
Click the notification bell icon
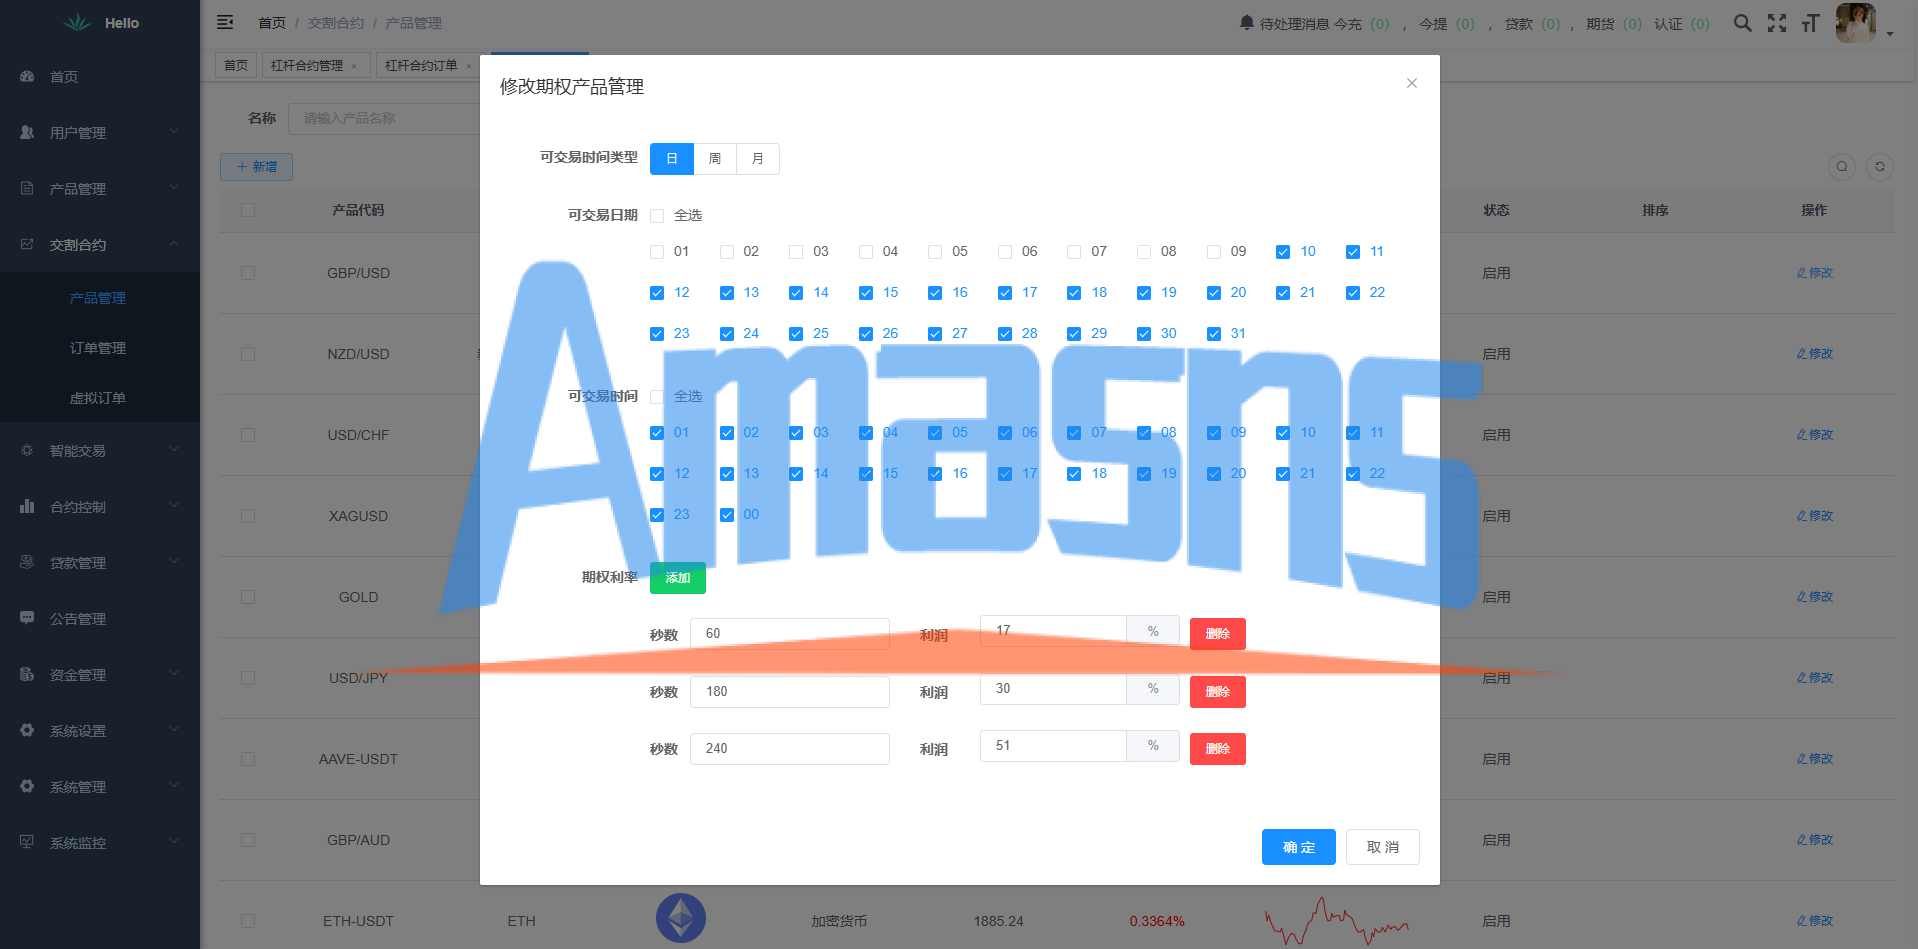1247,22
